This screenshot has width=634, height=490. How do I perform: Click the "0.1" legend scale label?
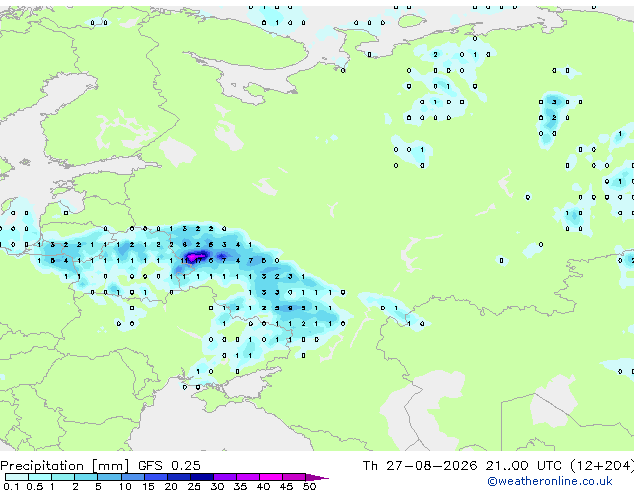click(x=11, y=486)
